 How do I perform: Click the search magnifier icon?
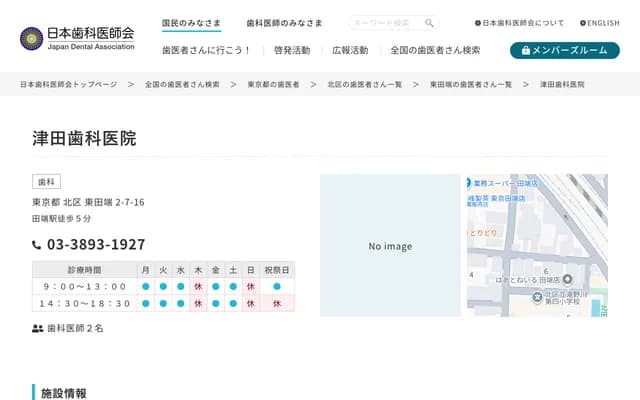(430, 23)
